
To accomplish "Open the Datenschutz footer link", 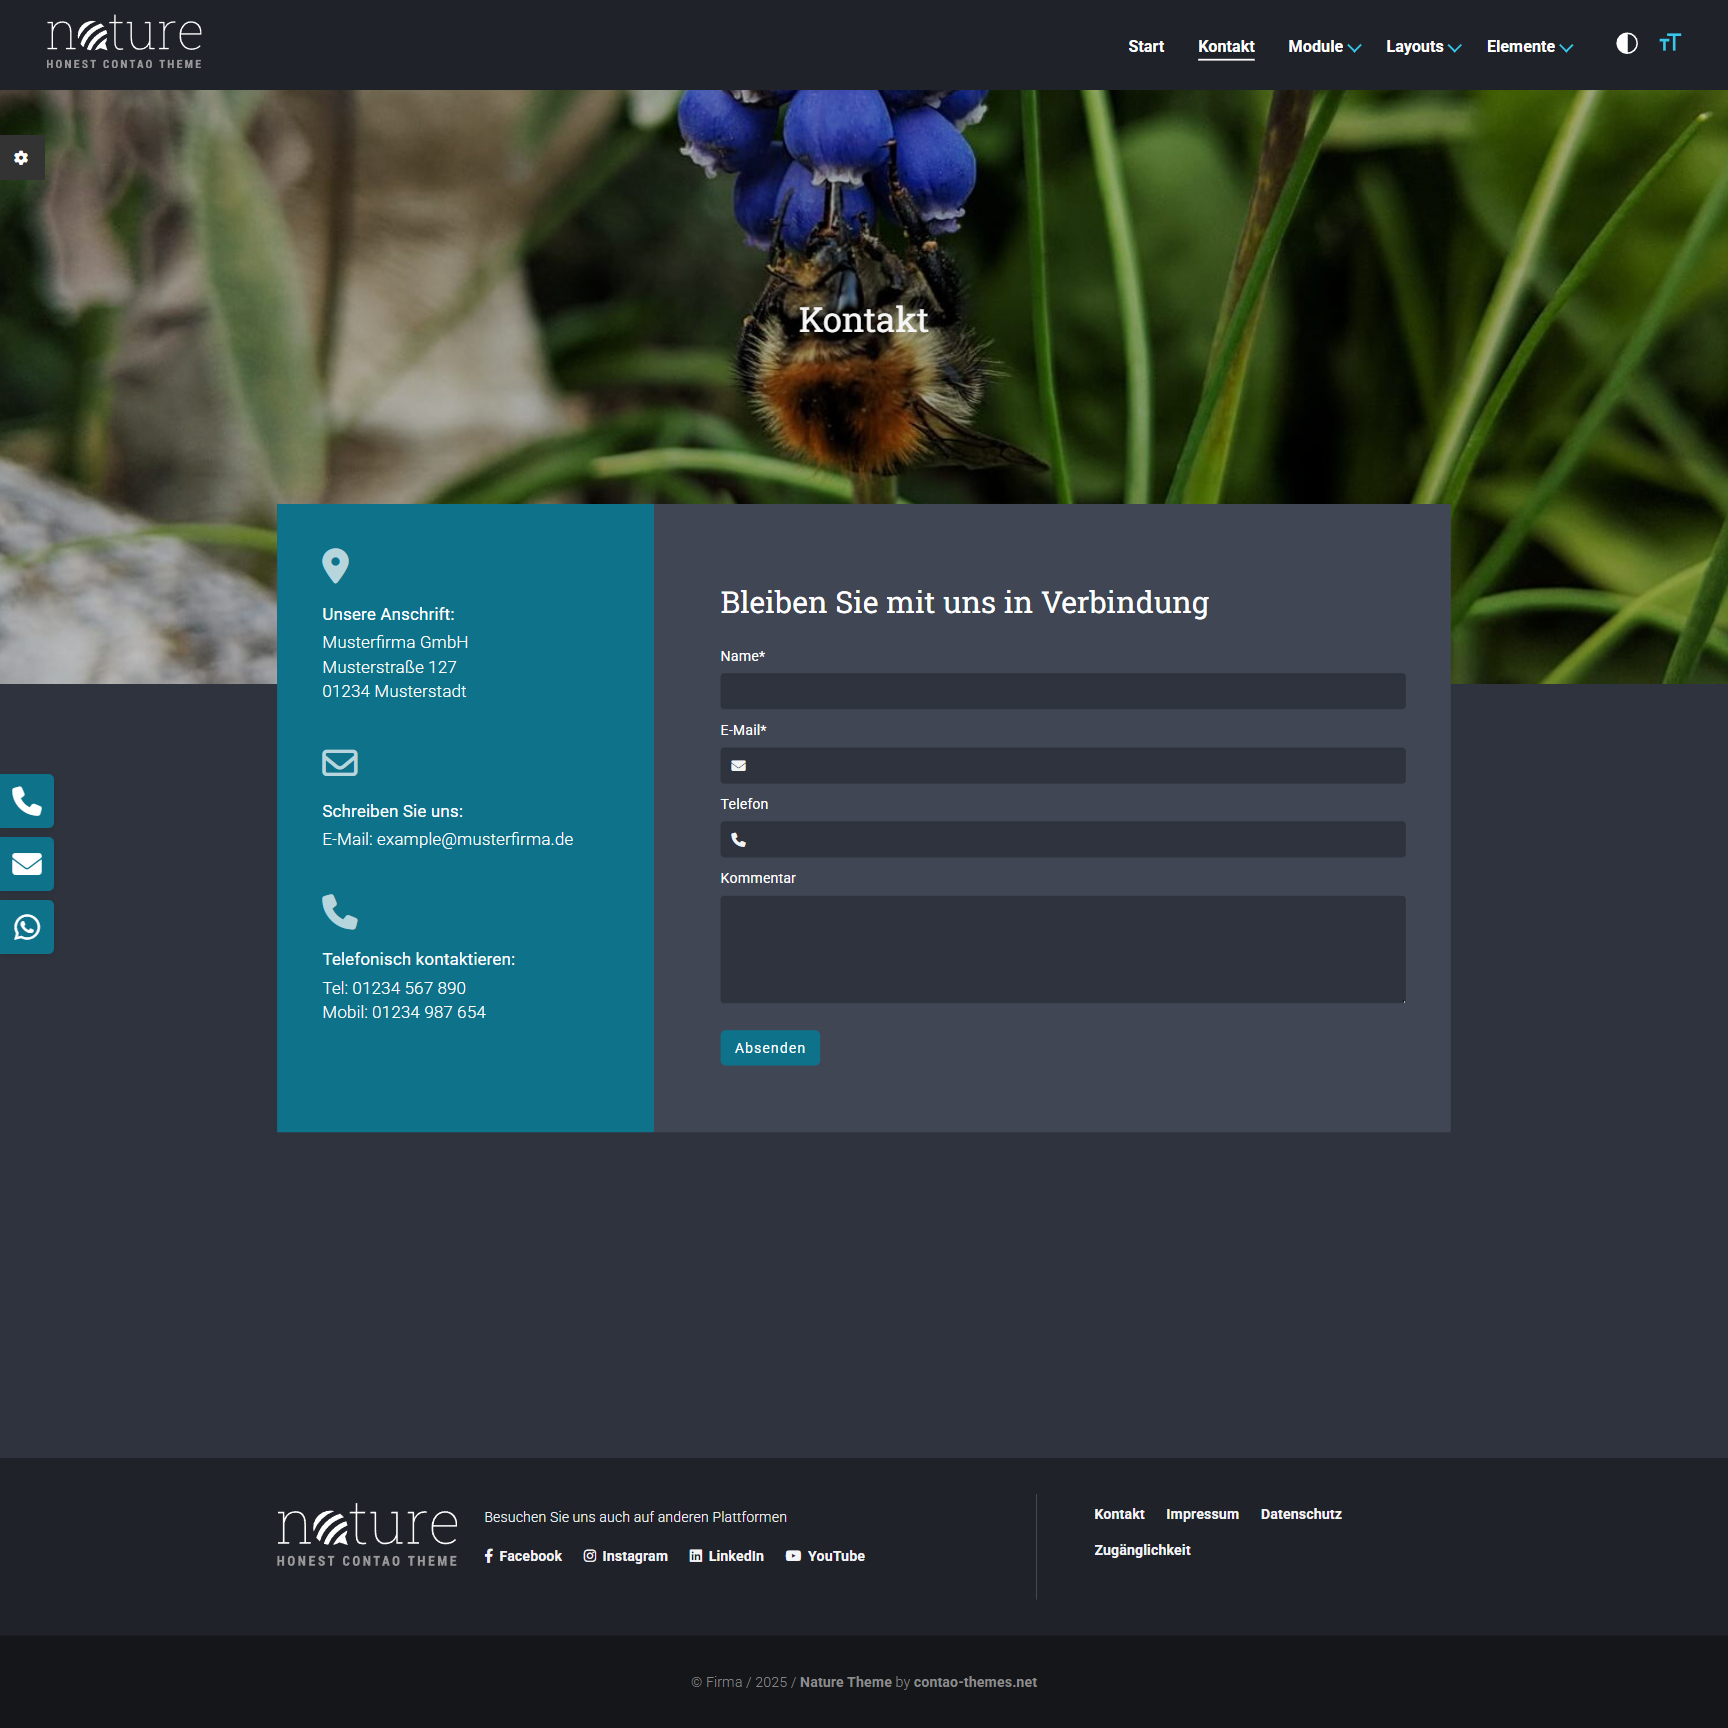I will [x=1301, y=1514].
